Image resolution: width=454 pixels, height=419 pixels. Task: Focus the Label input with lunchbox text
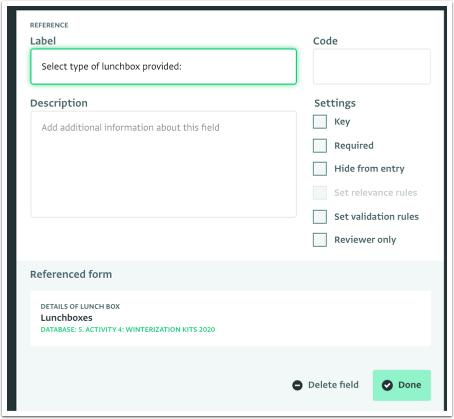pos(163,67)
